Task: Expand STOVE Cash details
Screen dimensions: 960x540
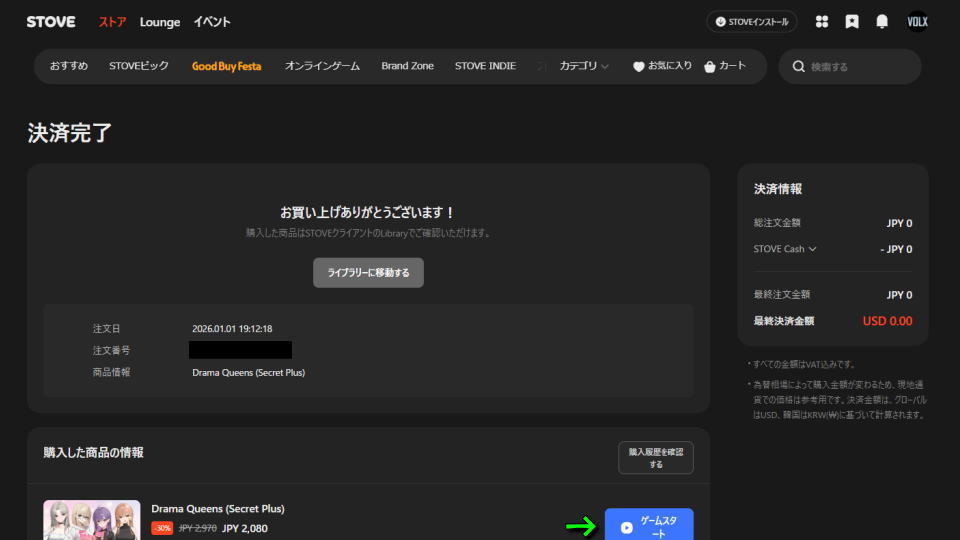Action: click(785, 249)
